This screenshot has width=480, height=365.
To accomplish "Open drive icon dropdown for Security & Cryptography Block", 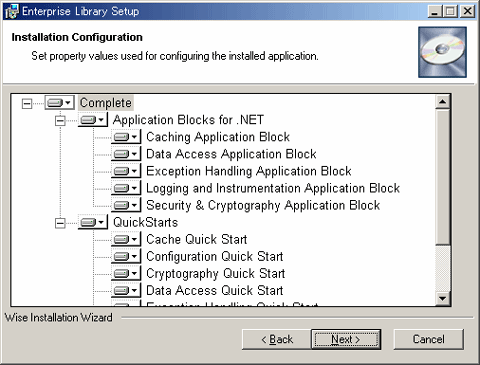I will coord(126,205).
